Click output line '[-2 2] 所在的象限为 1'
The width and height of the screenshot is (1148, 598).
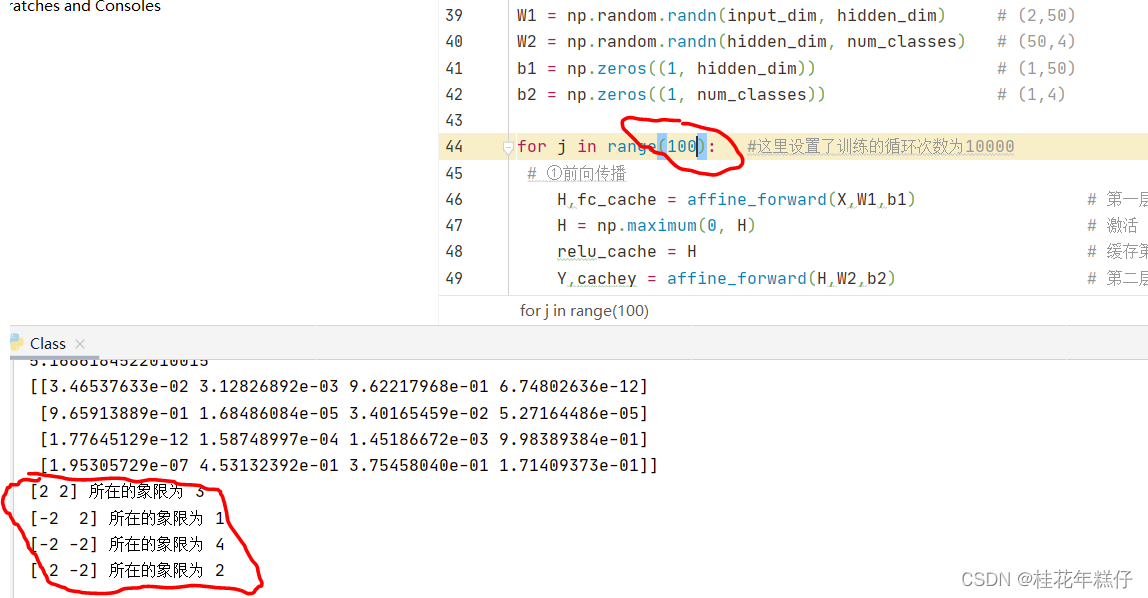point(127,518)
